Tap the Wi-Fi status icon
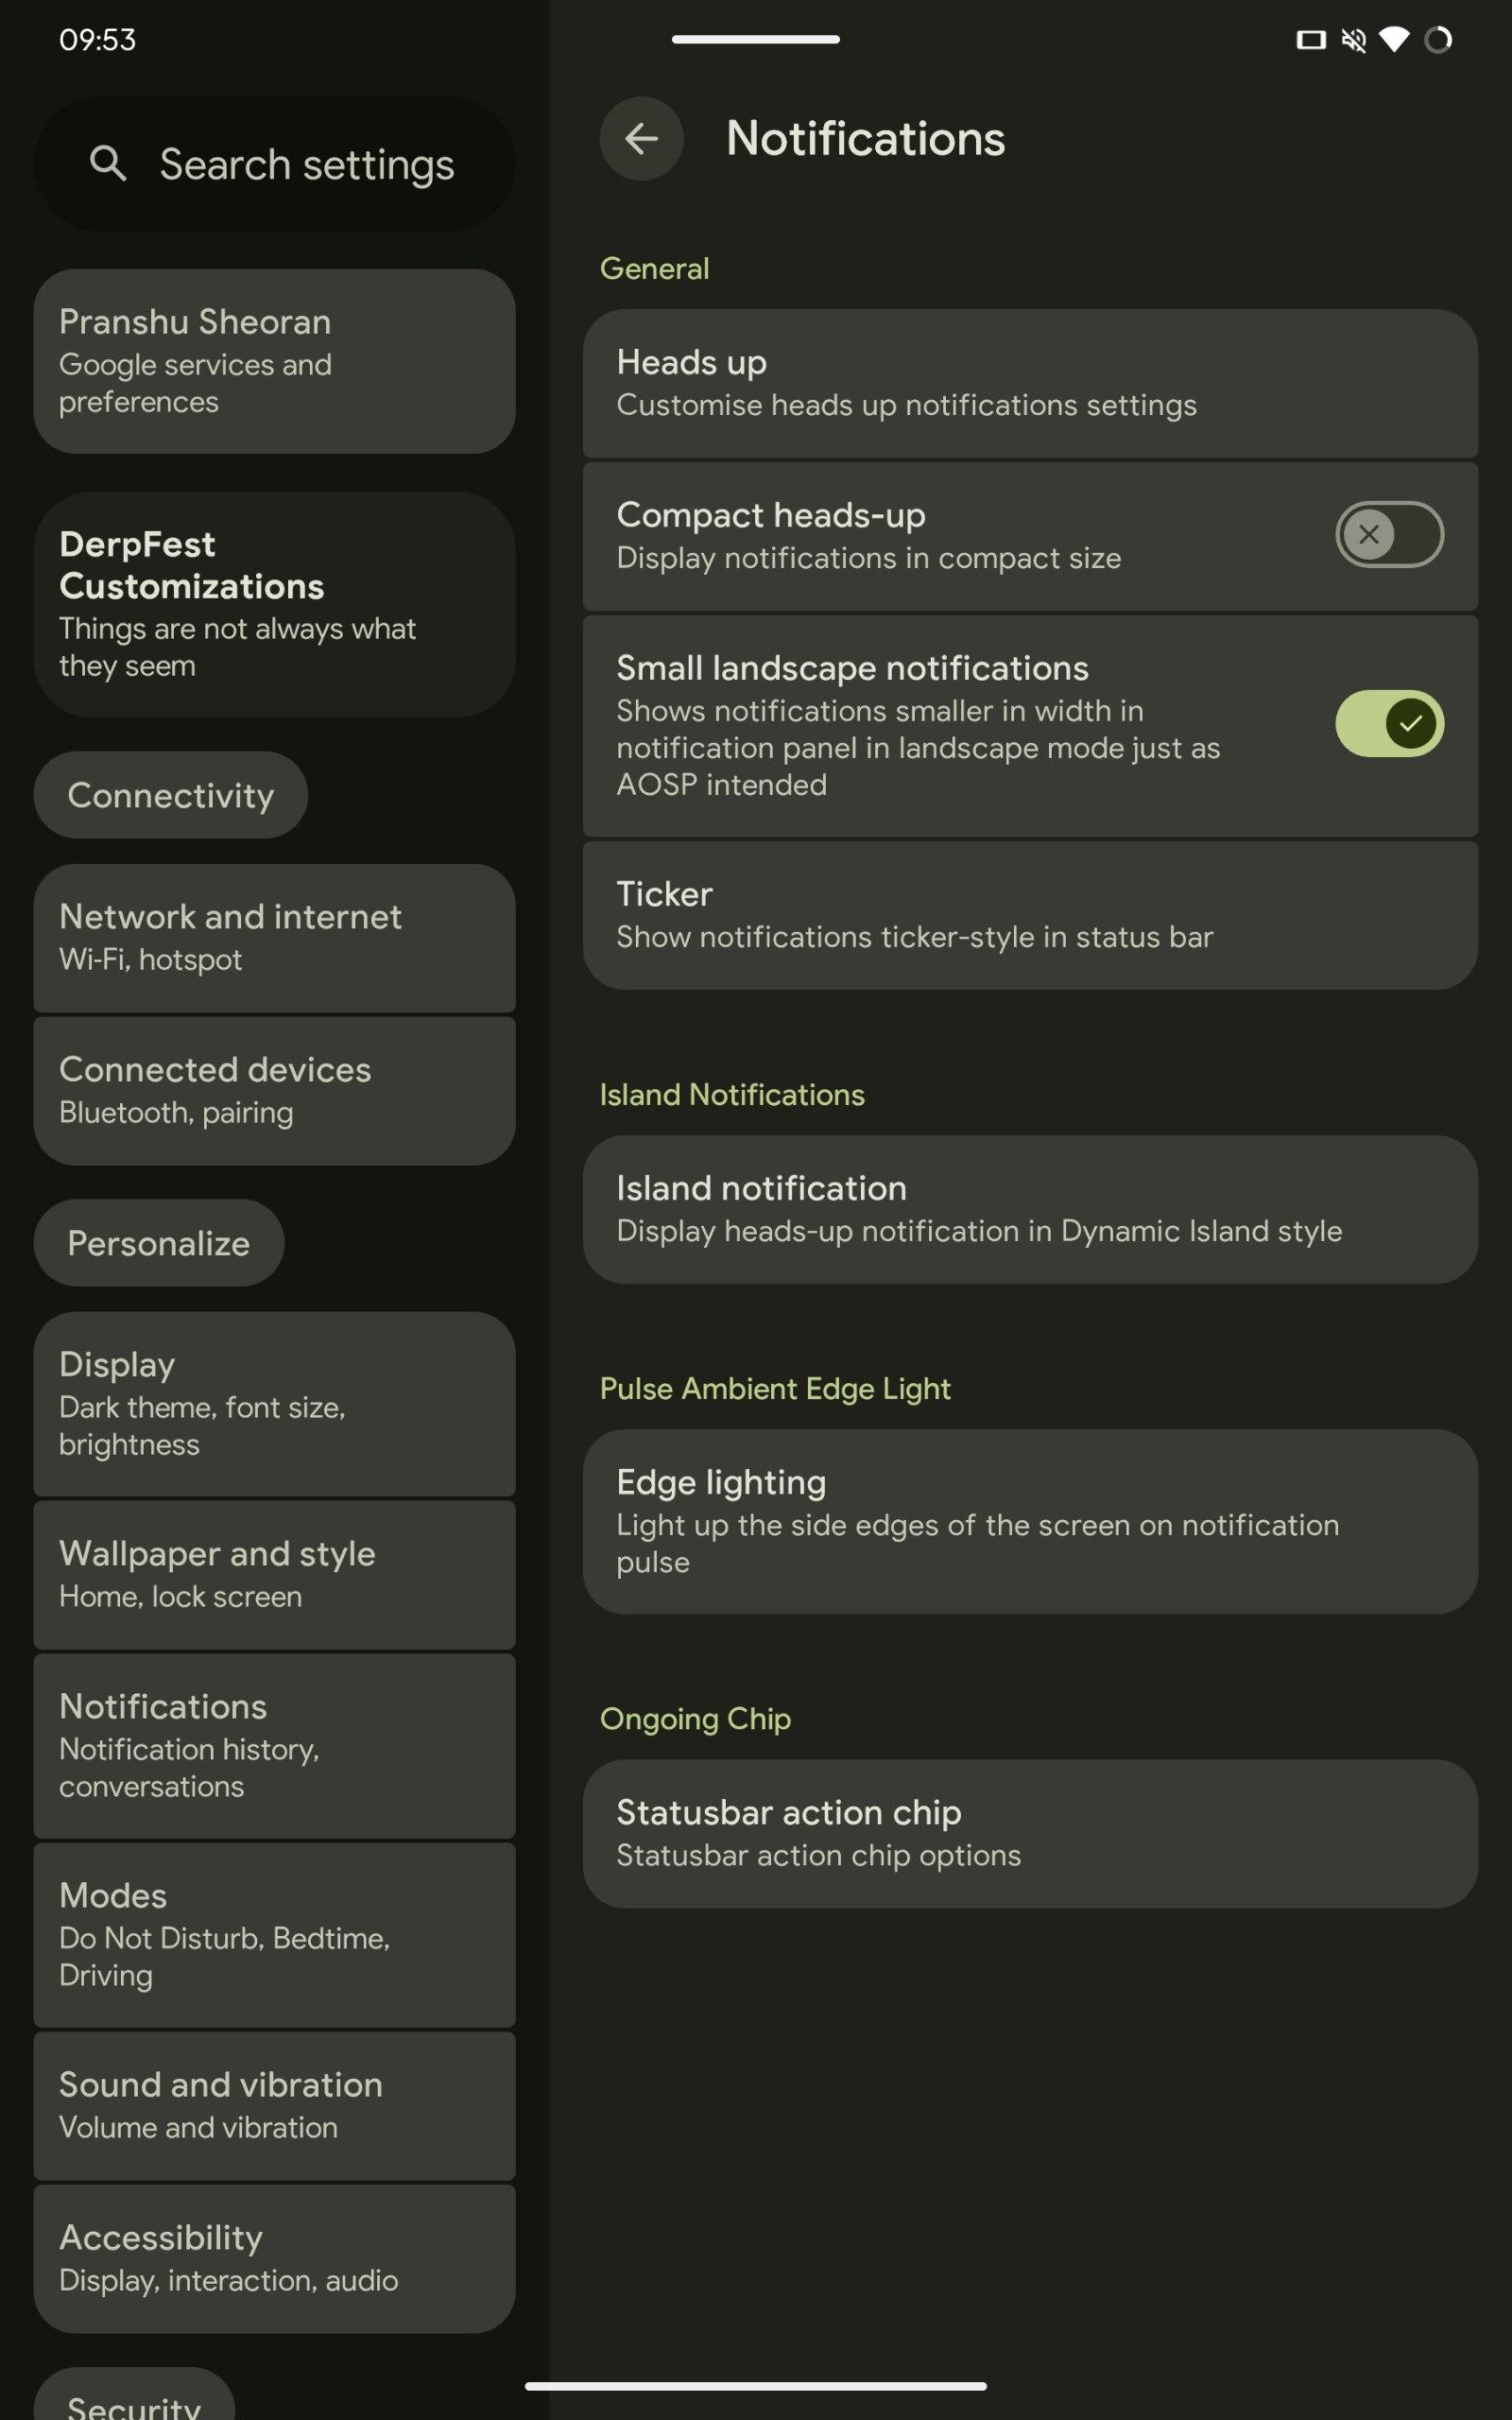The height and width of the screenshot is (2420, 1512). coord(1394,40)
